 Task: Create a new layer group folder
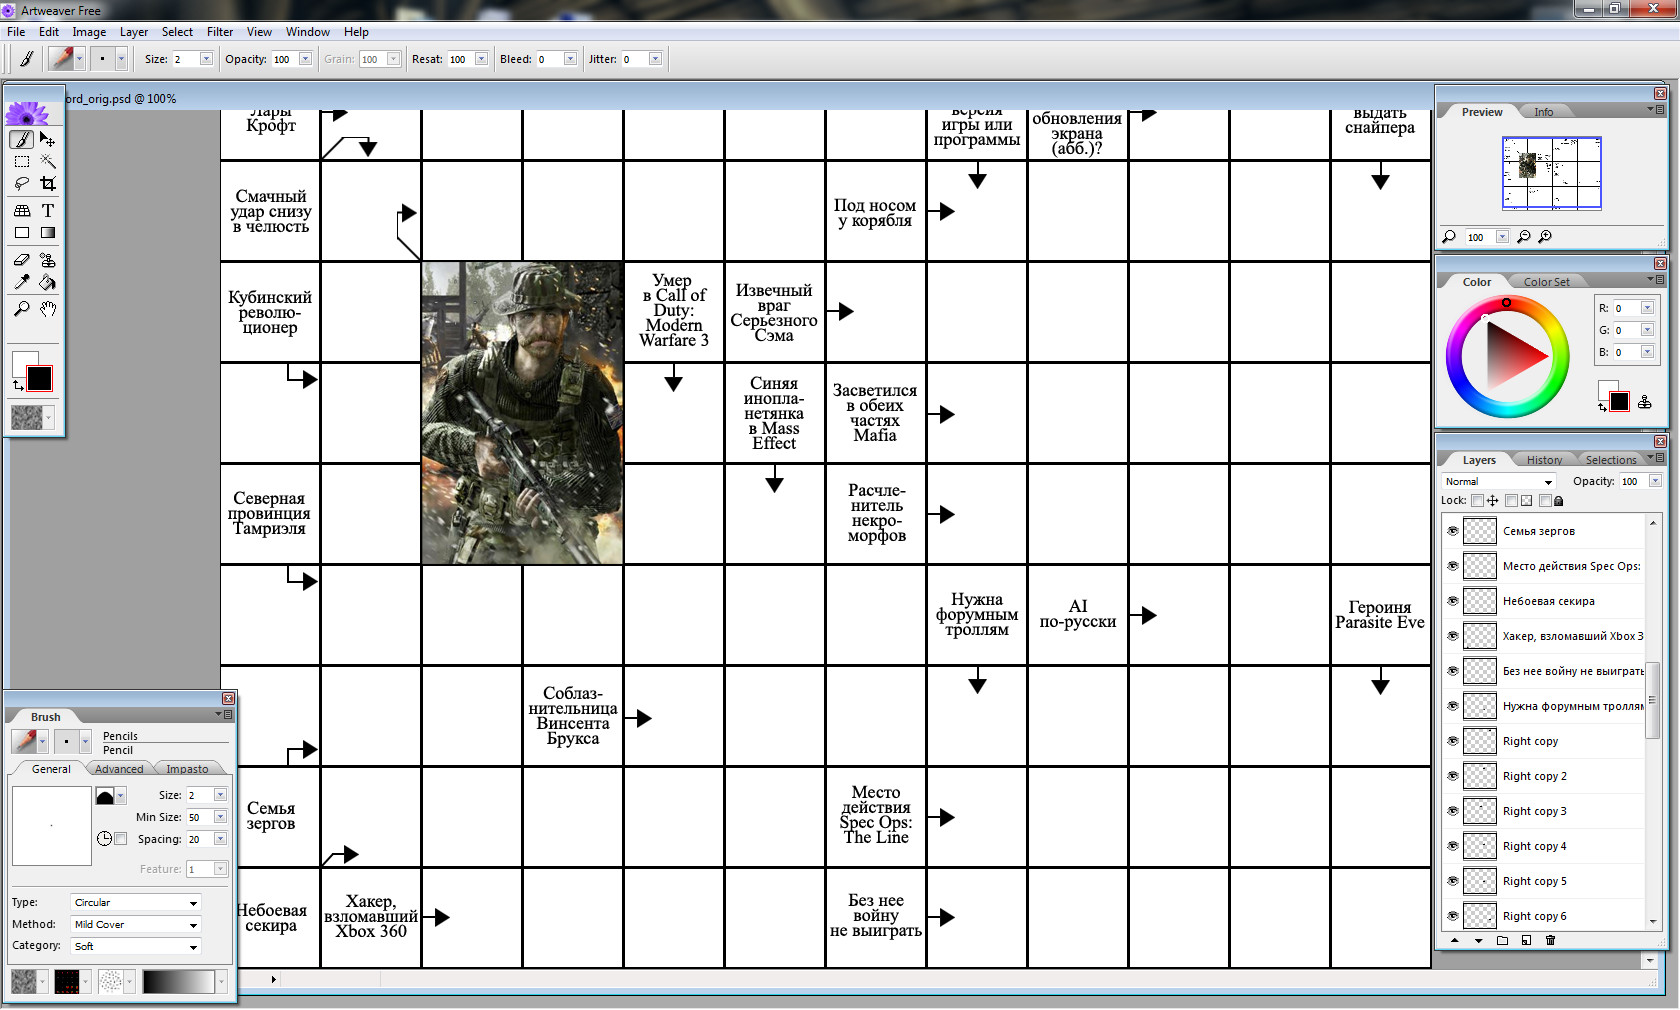click(1502, 940)
